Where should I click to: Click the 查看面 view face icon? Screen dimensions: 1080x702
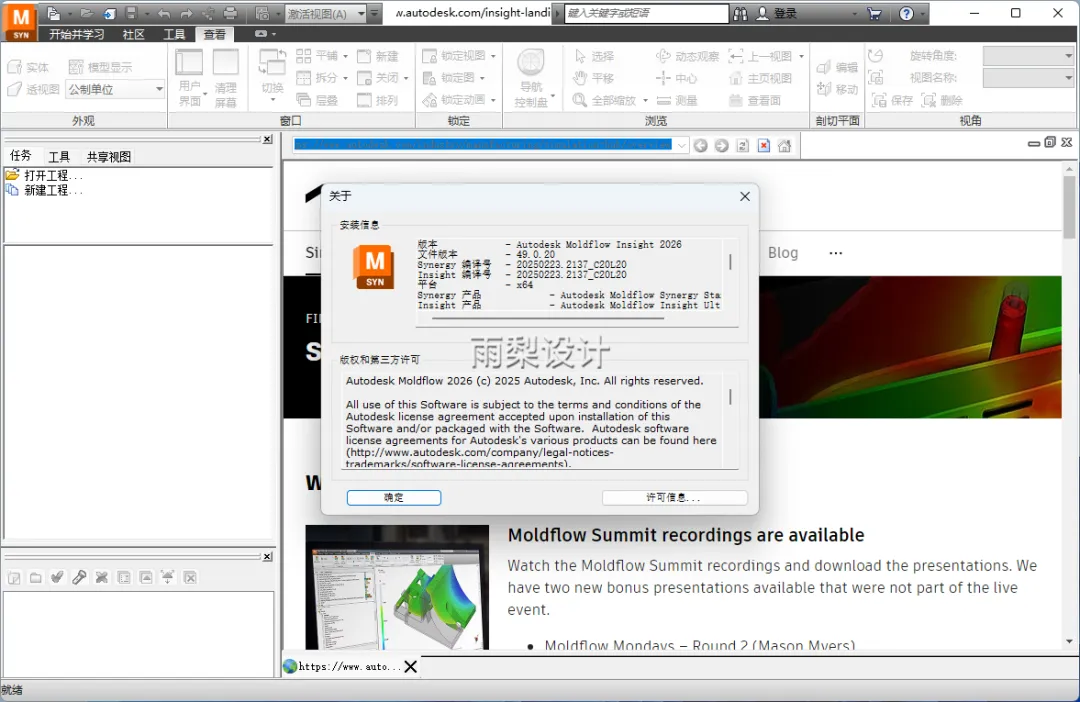point(754,100)
